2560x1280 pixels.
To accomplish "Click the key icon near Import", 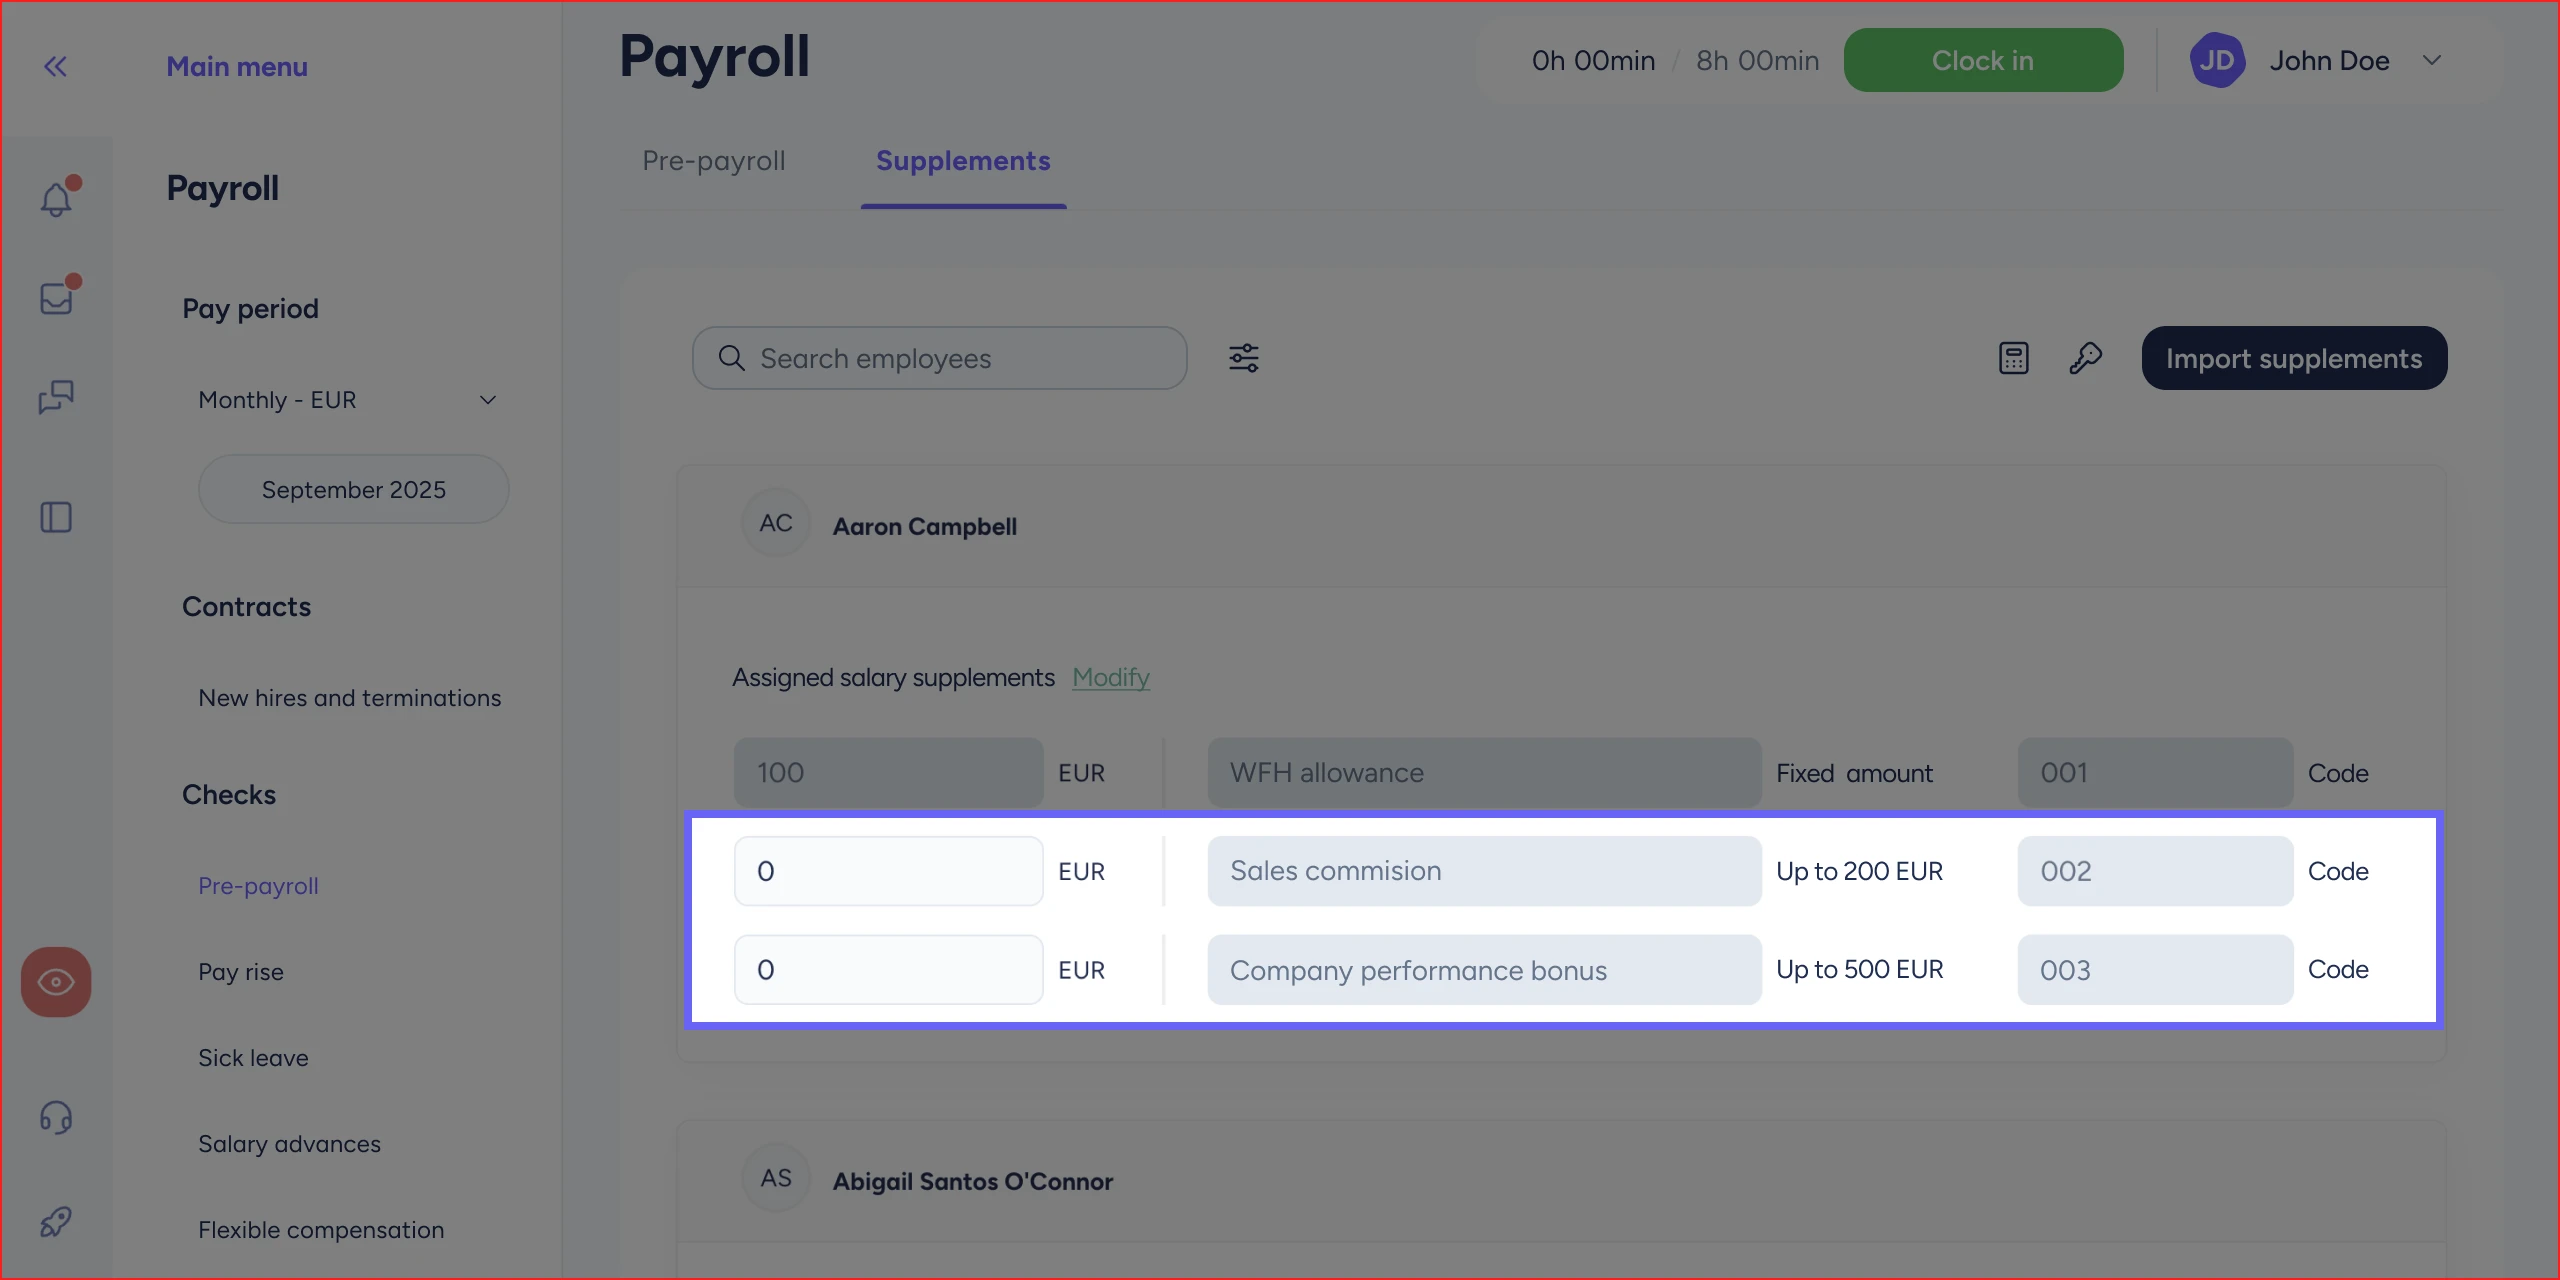I will pos(2085,358).
